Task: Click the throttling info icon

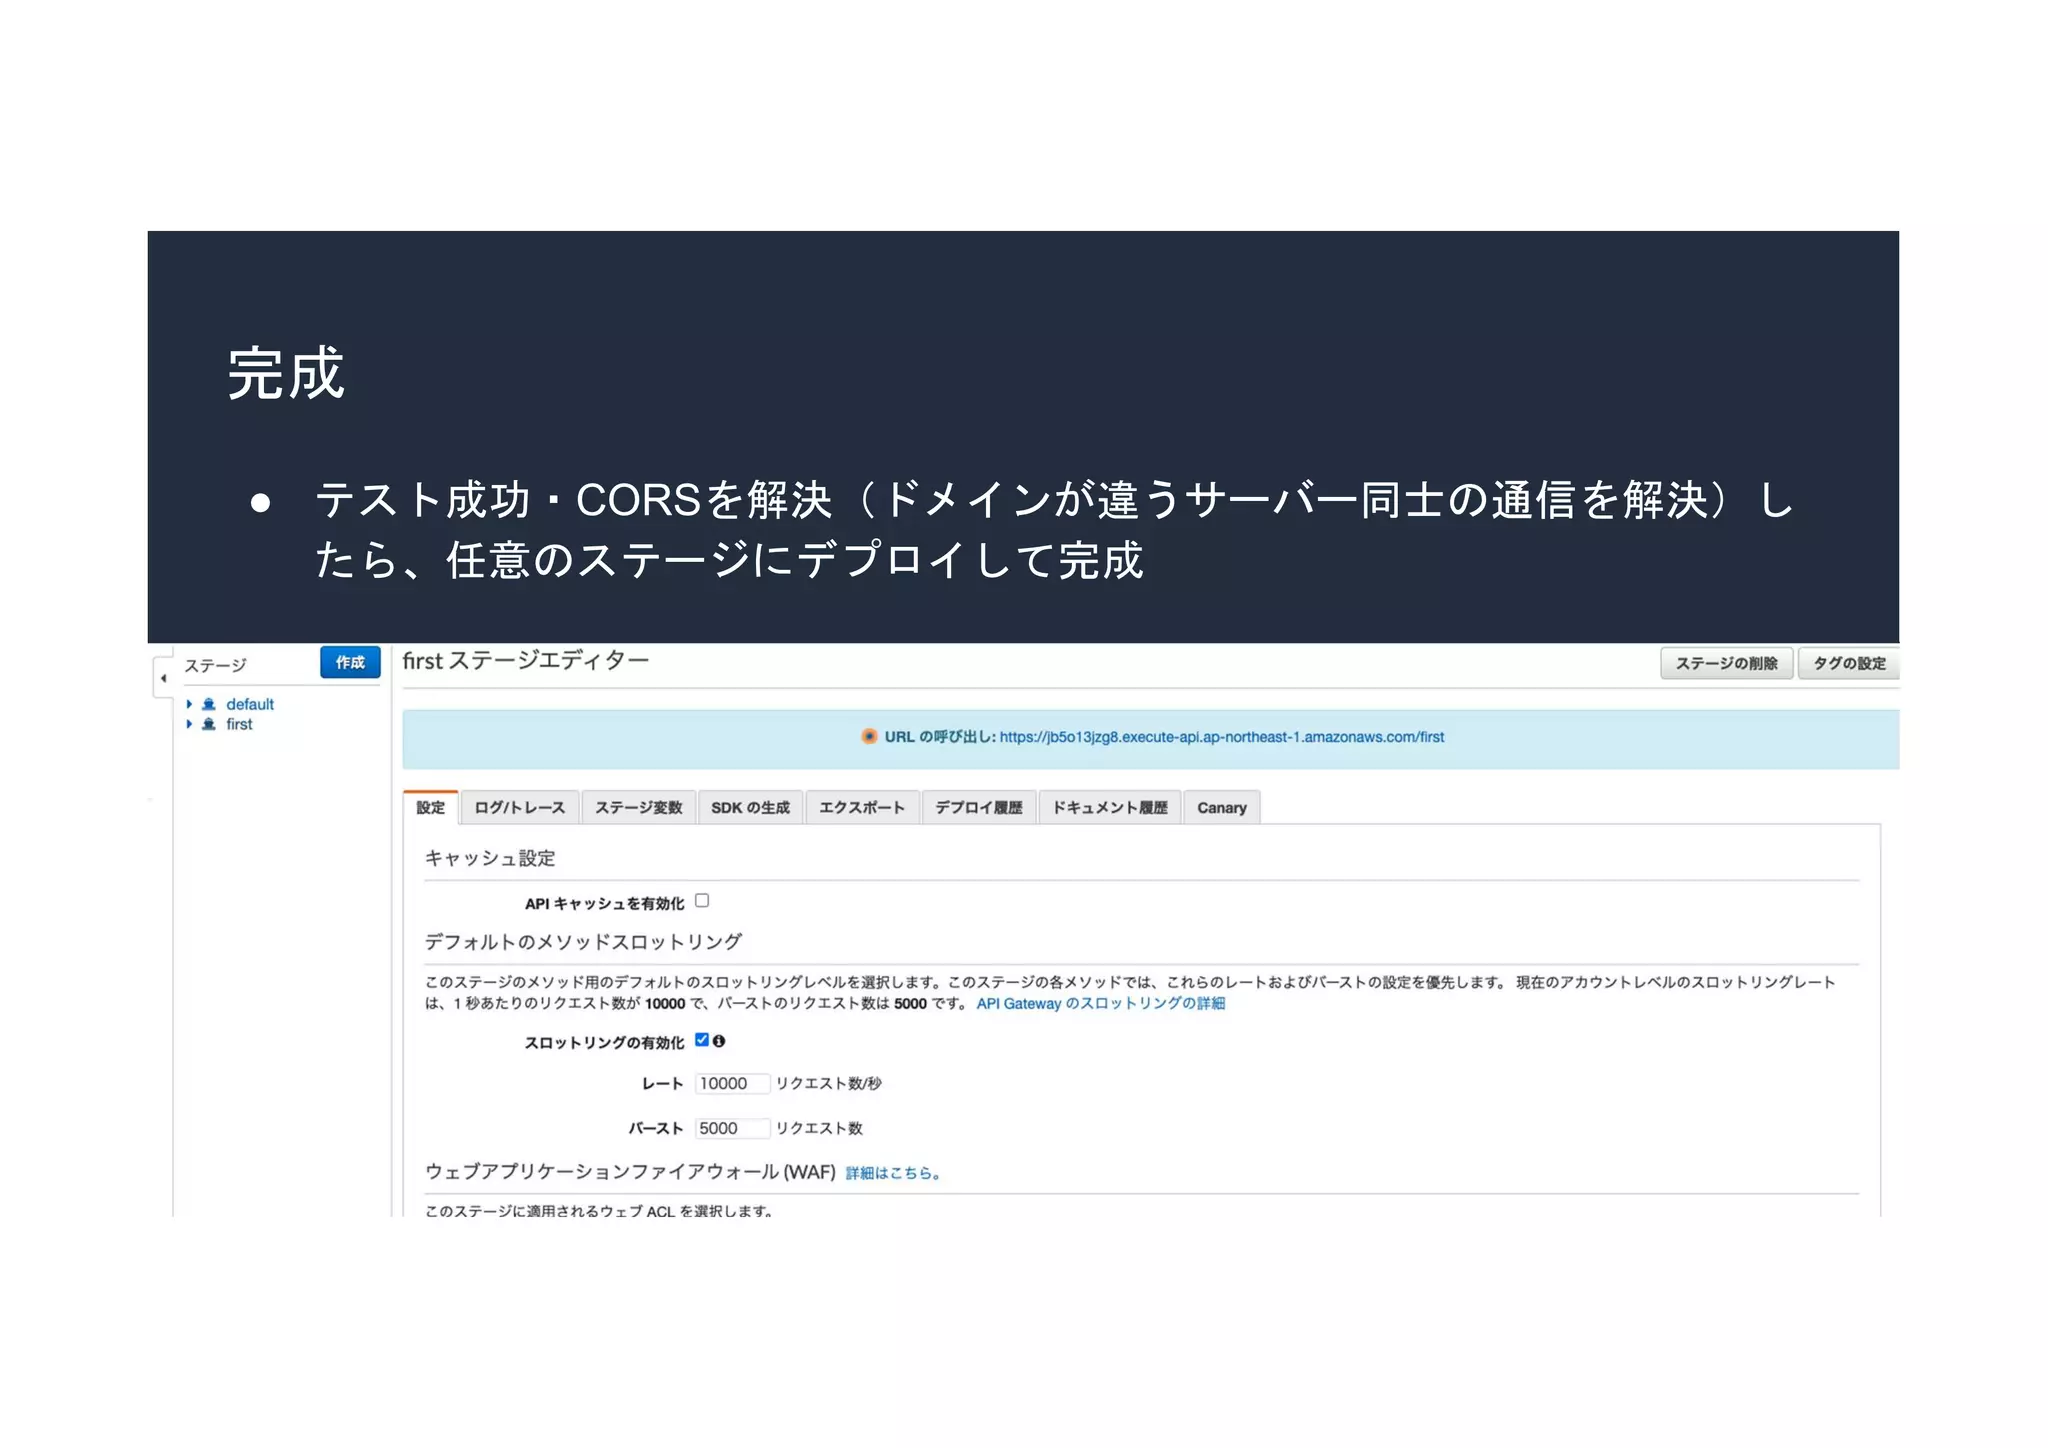Action: tap(719, 1041)
